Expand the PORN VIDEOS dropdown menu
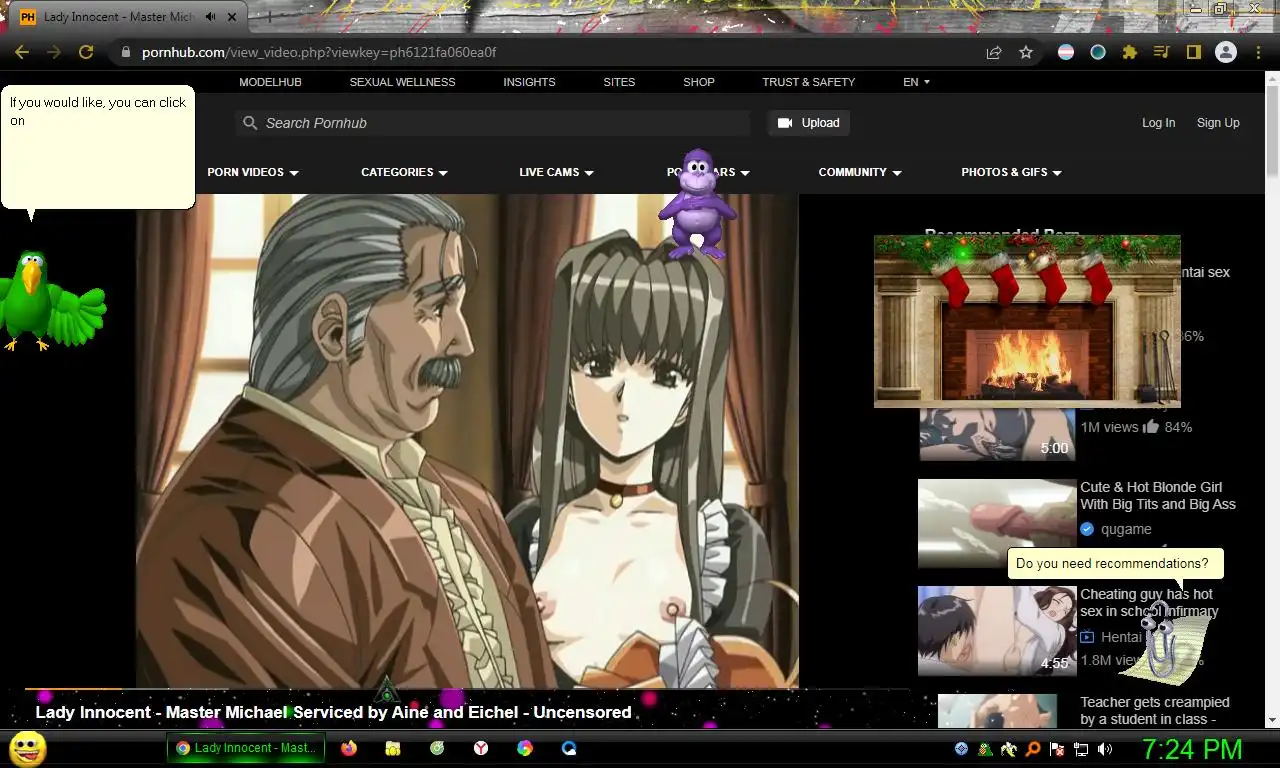 click(x=253, y=172)
